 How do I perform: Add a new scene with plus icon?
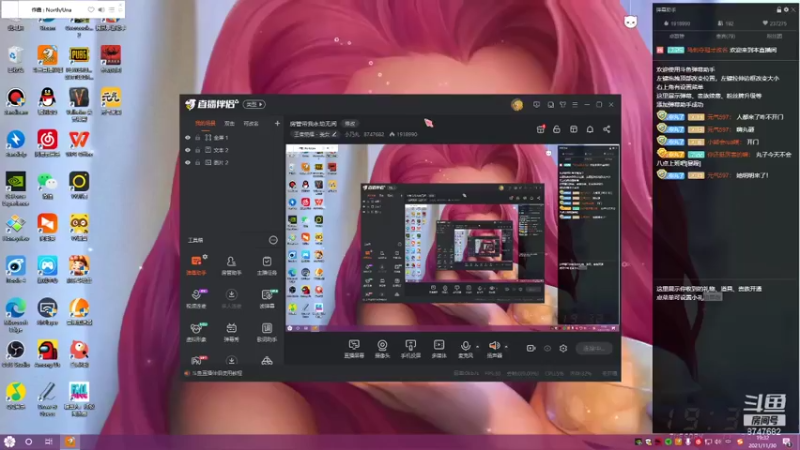(277, 123)
